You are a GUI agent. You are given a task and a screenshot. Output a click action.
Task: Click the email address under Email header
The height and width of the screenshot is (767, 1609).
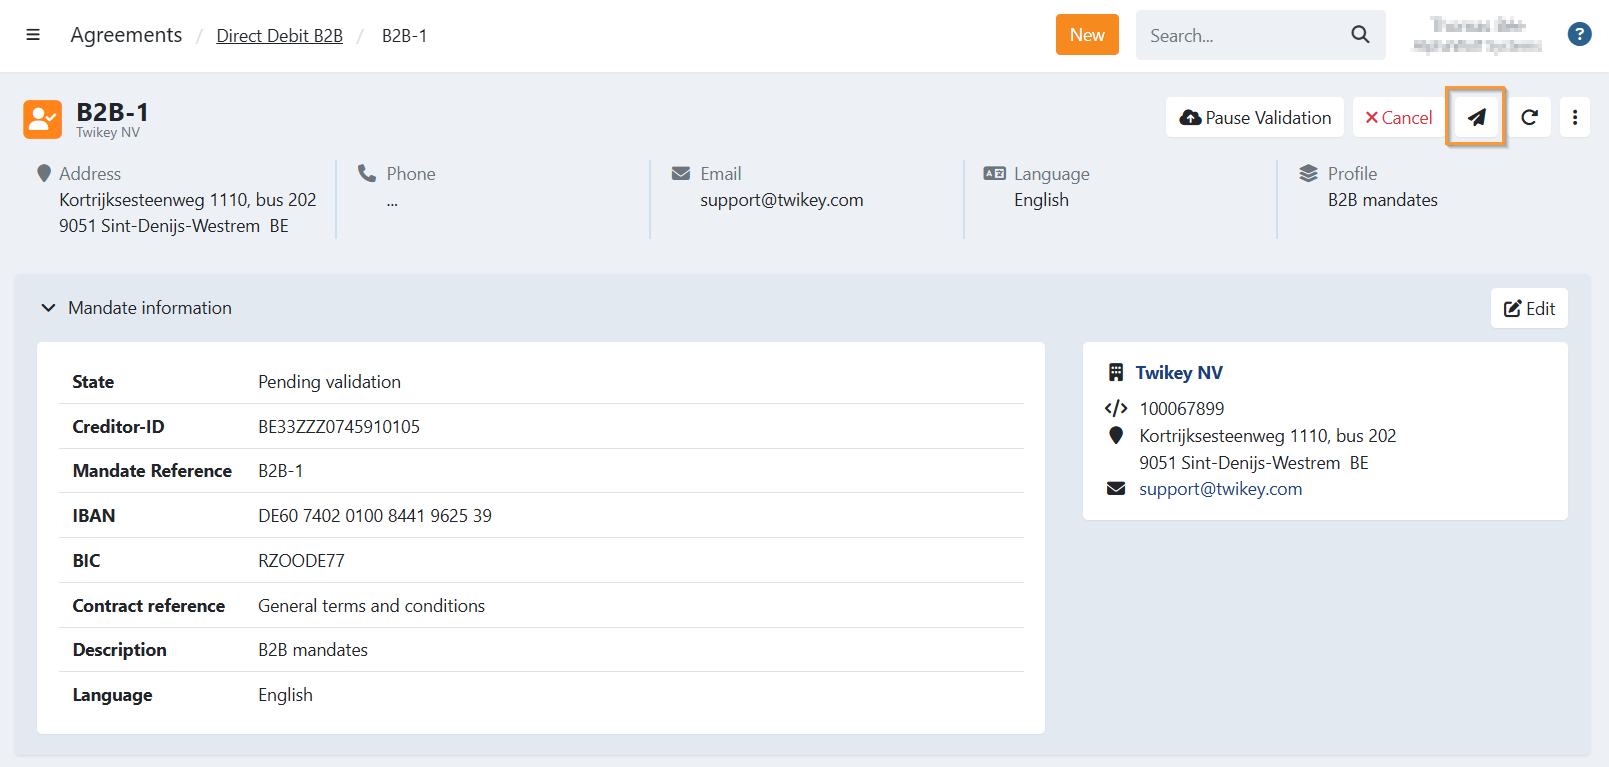(781, 200)
